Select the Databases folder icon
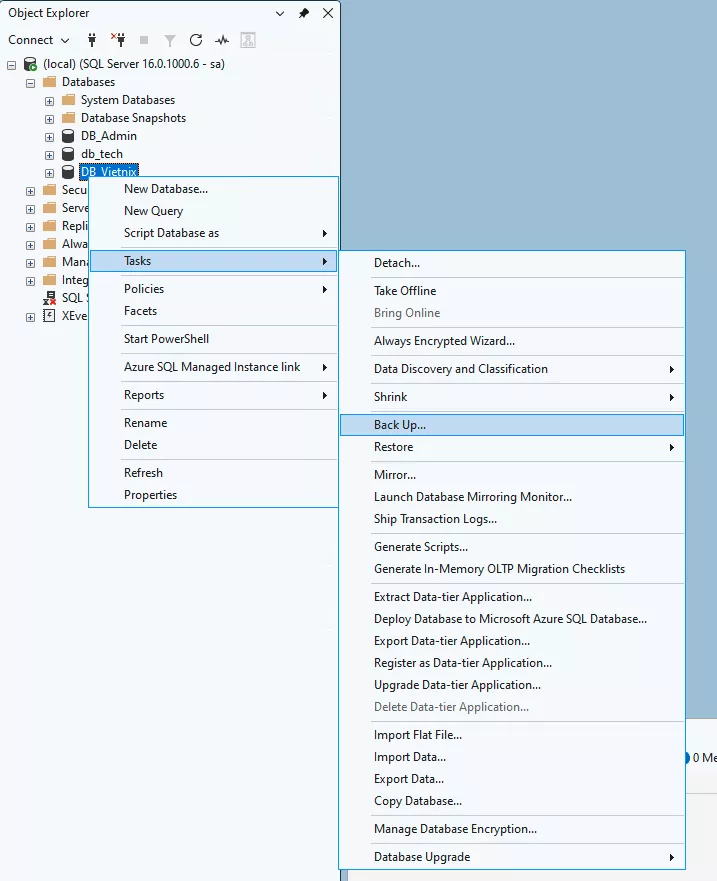Screen dimensions: 717x881 [49, 82]
